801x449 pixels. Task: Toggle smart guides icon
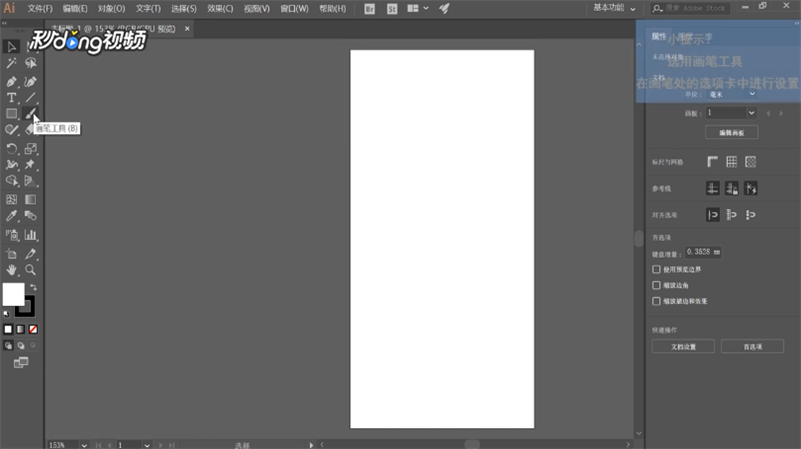click(x=750, y=188)
